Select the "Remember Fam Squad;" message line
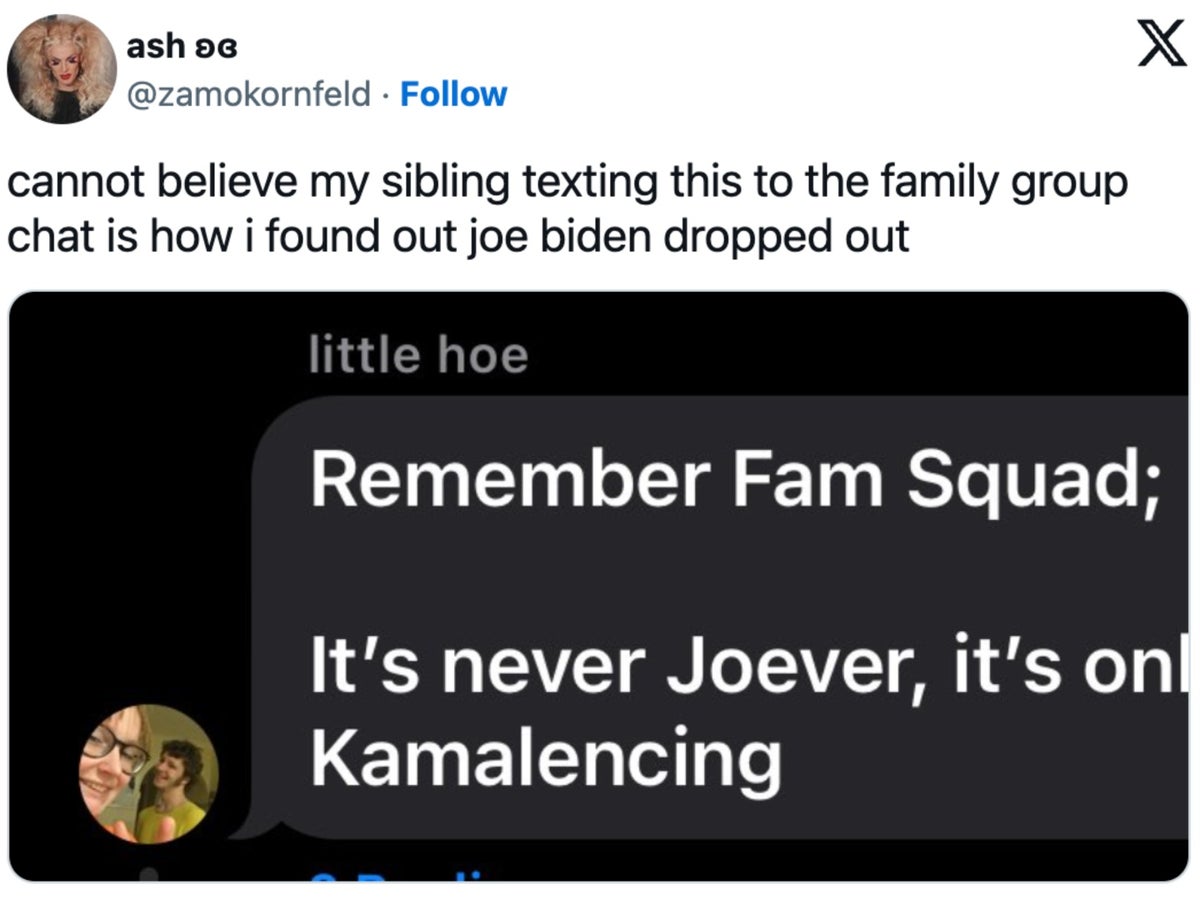1200x900 pixels. pyautogui.click(x=736, y=478)
